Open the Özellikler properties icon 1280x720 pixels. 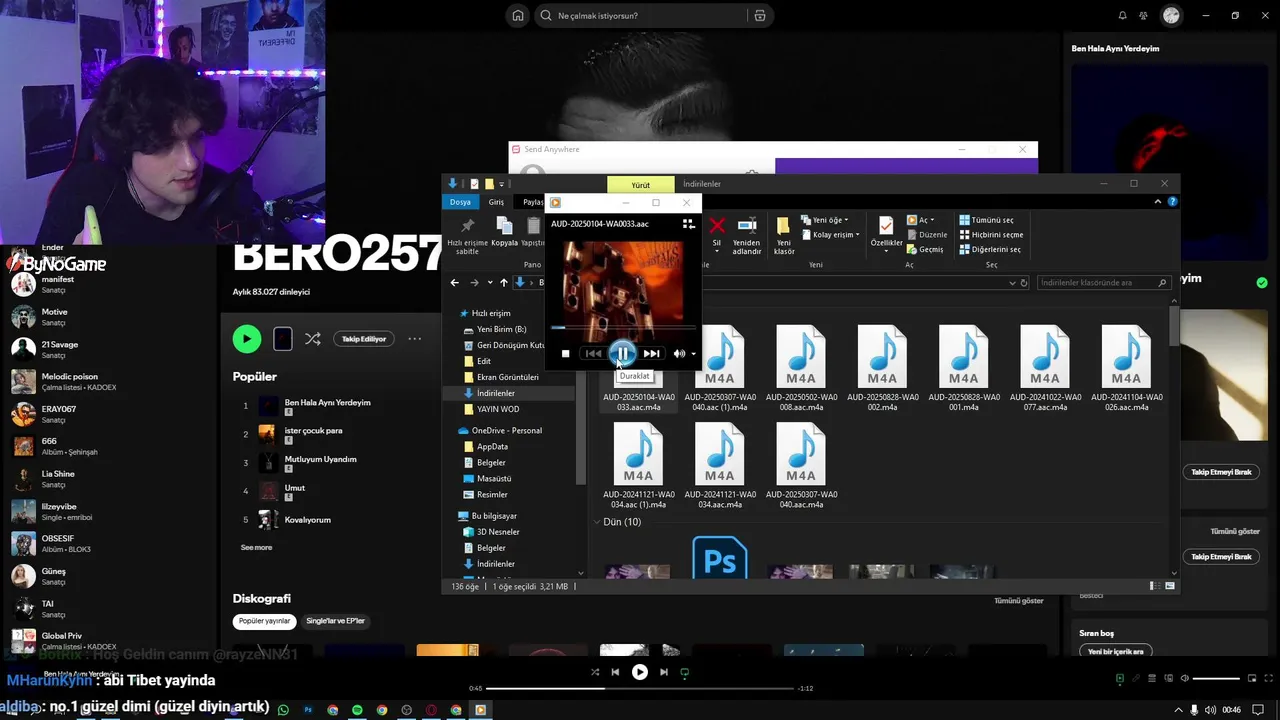[x=886, y=232]
